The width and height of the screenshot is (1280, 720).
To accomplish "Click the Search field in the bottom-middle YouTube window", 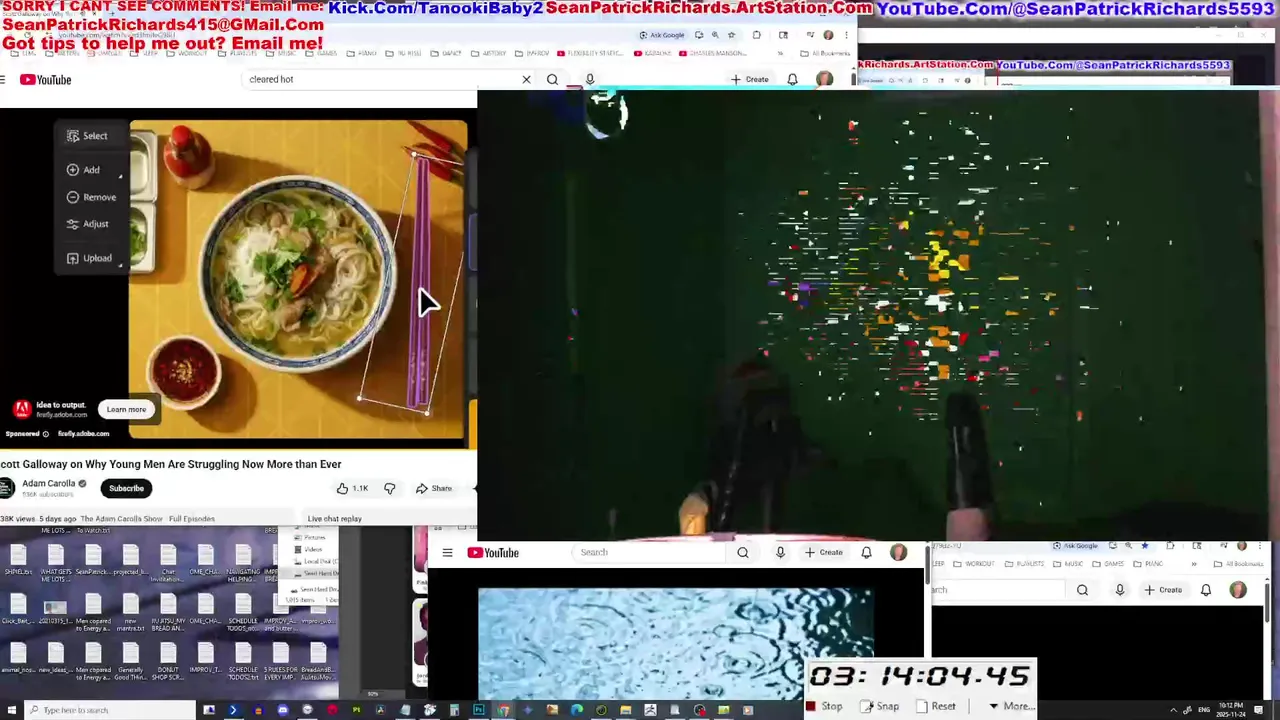I will (x=650, y=552).
